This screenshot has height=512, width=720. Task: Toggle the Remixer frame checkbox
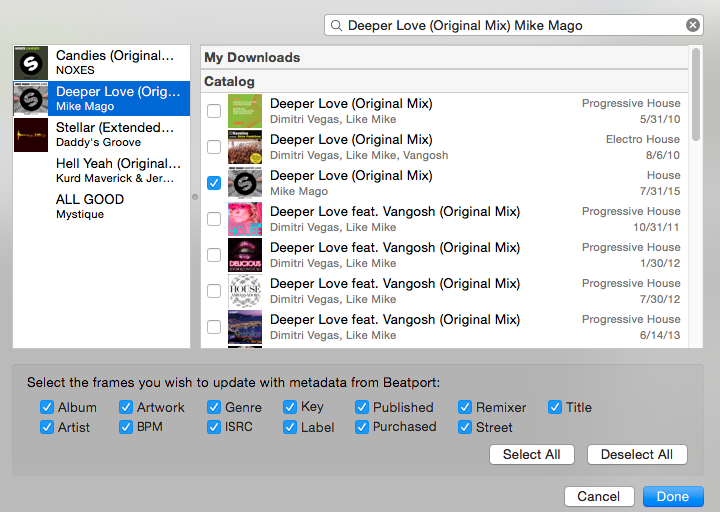(x=466, y=407)
